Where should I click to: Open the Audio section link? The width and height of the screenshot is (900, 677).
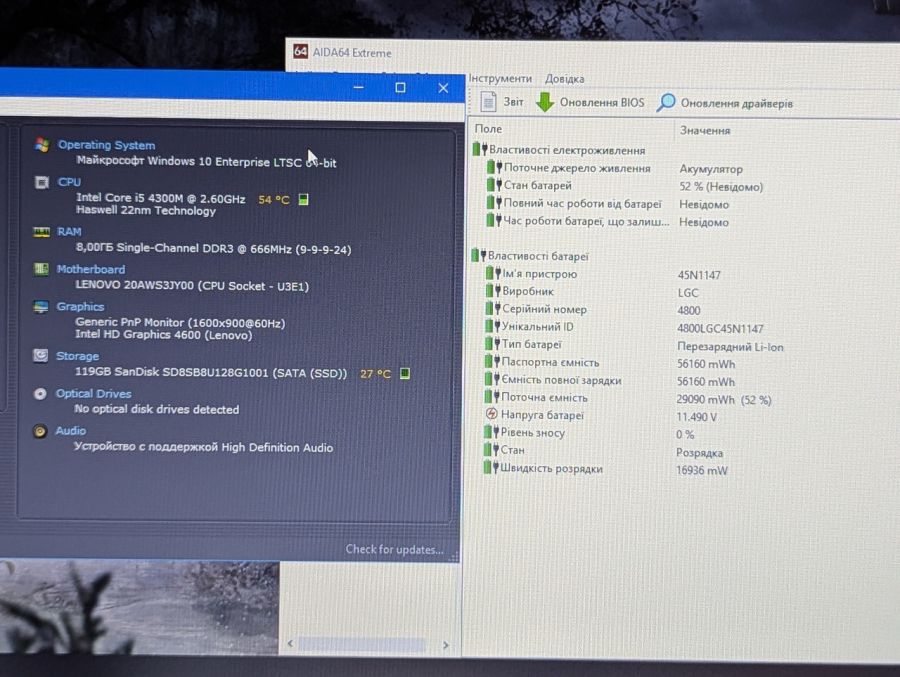71,430
